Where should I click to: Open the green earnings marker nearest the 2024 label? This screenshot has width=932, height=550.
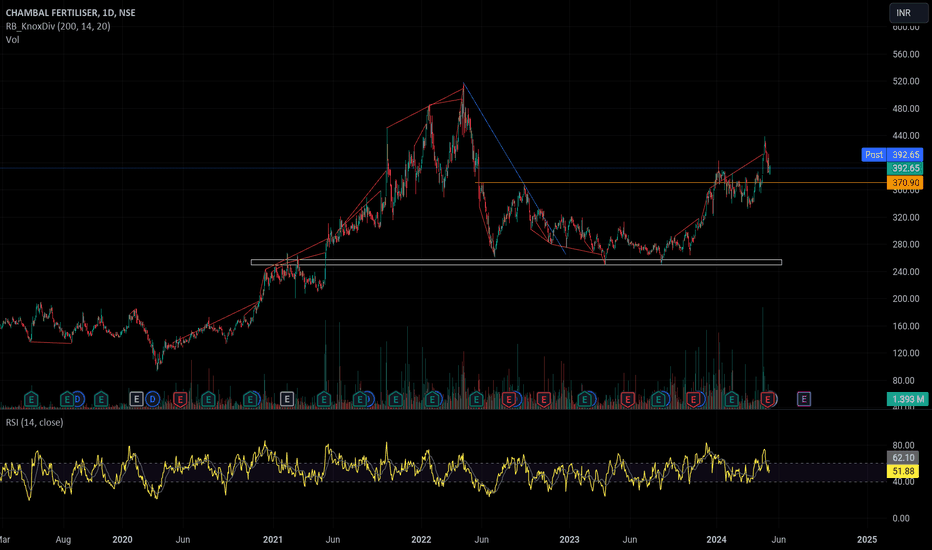[731, 400]
